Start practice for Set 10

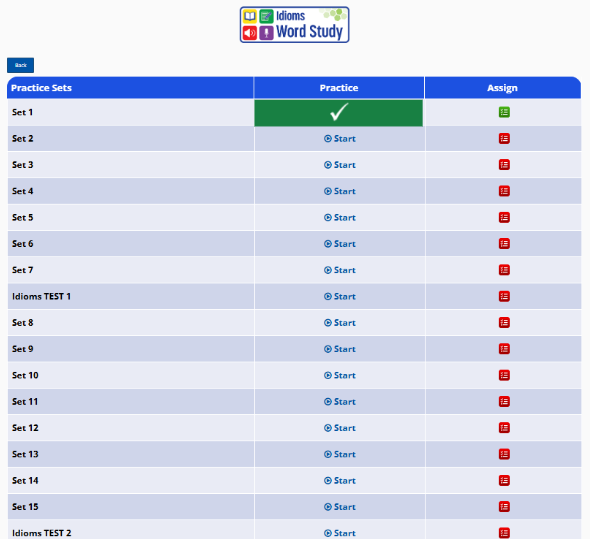[x=339, y=375]
